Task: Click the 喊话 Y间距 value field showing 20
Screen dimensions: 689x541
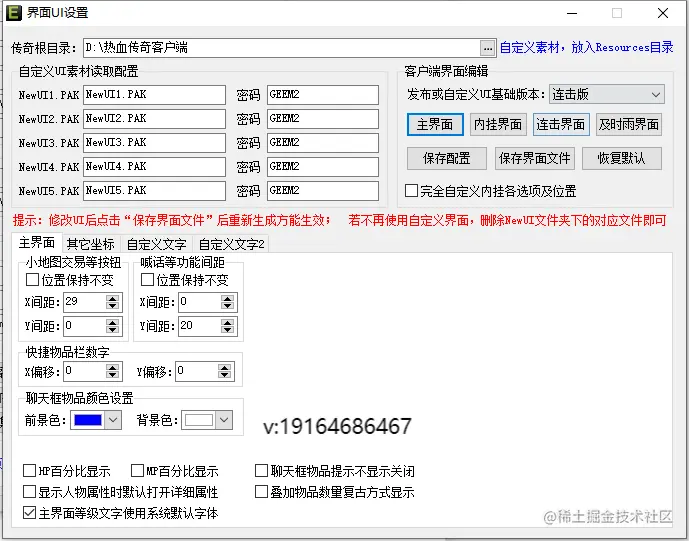Action: 199,326
